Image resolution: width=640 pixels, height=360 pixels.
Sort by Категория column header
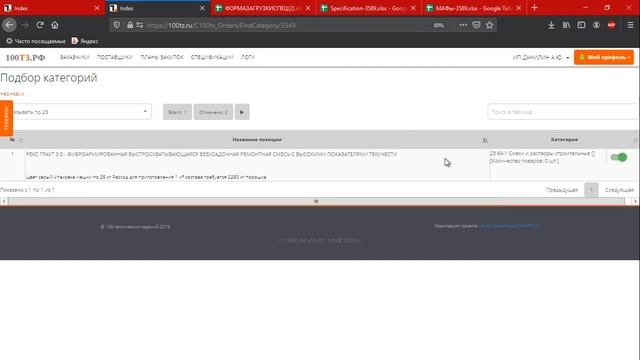click(x=564, y=140)
